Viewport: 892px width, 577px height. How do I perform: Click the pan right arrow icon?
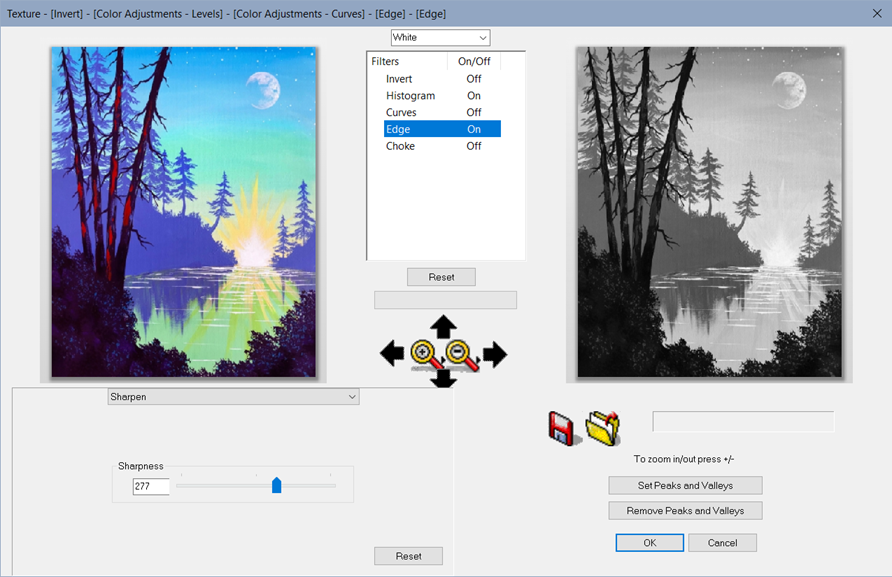pos(495,353)
